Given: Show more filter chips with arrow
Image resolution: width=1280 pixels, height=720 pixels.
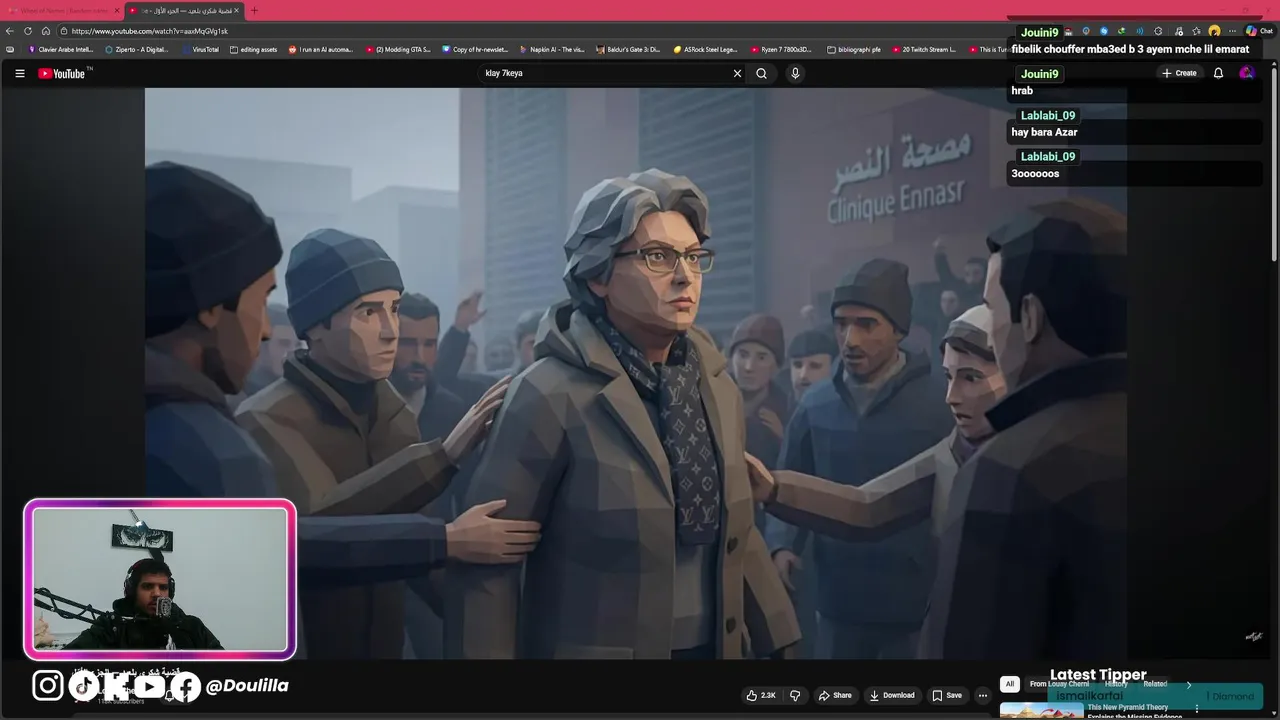Looking at the screenshot, I should (x=1188, y=684).
